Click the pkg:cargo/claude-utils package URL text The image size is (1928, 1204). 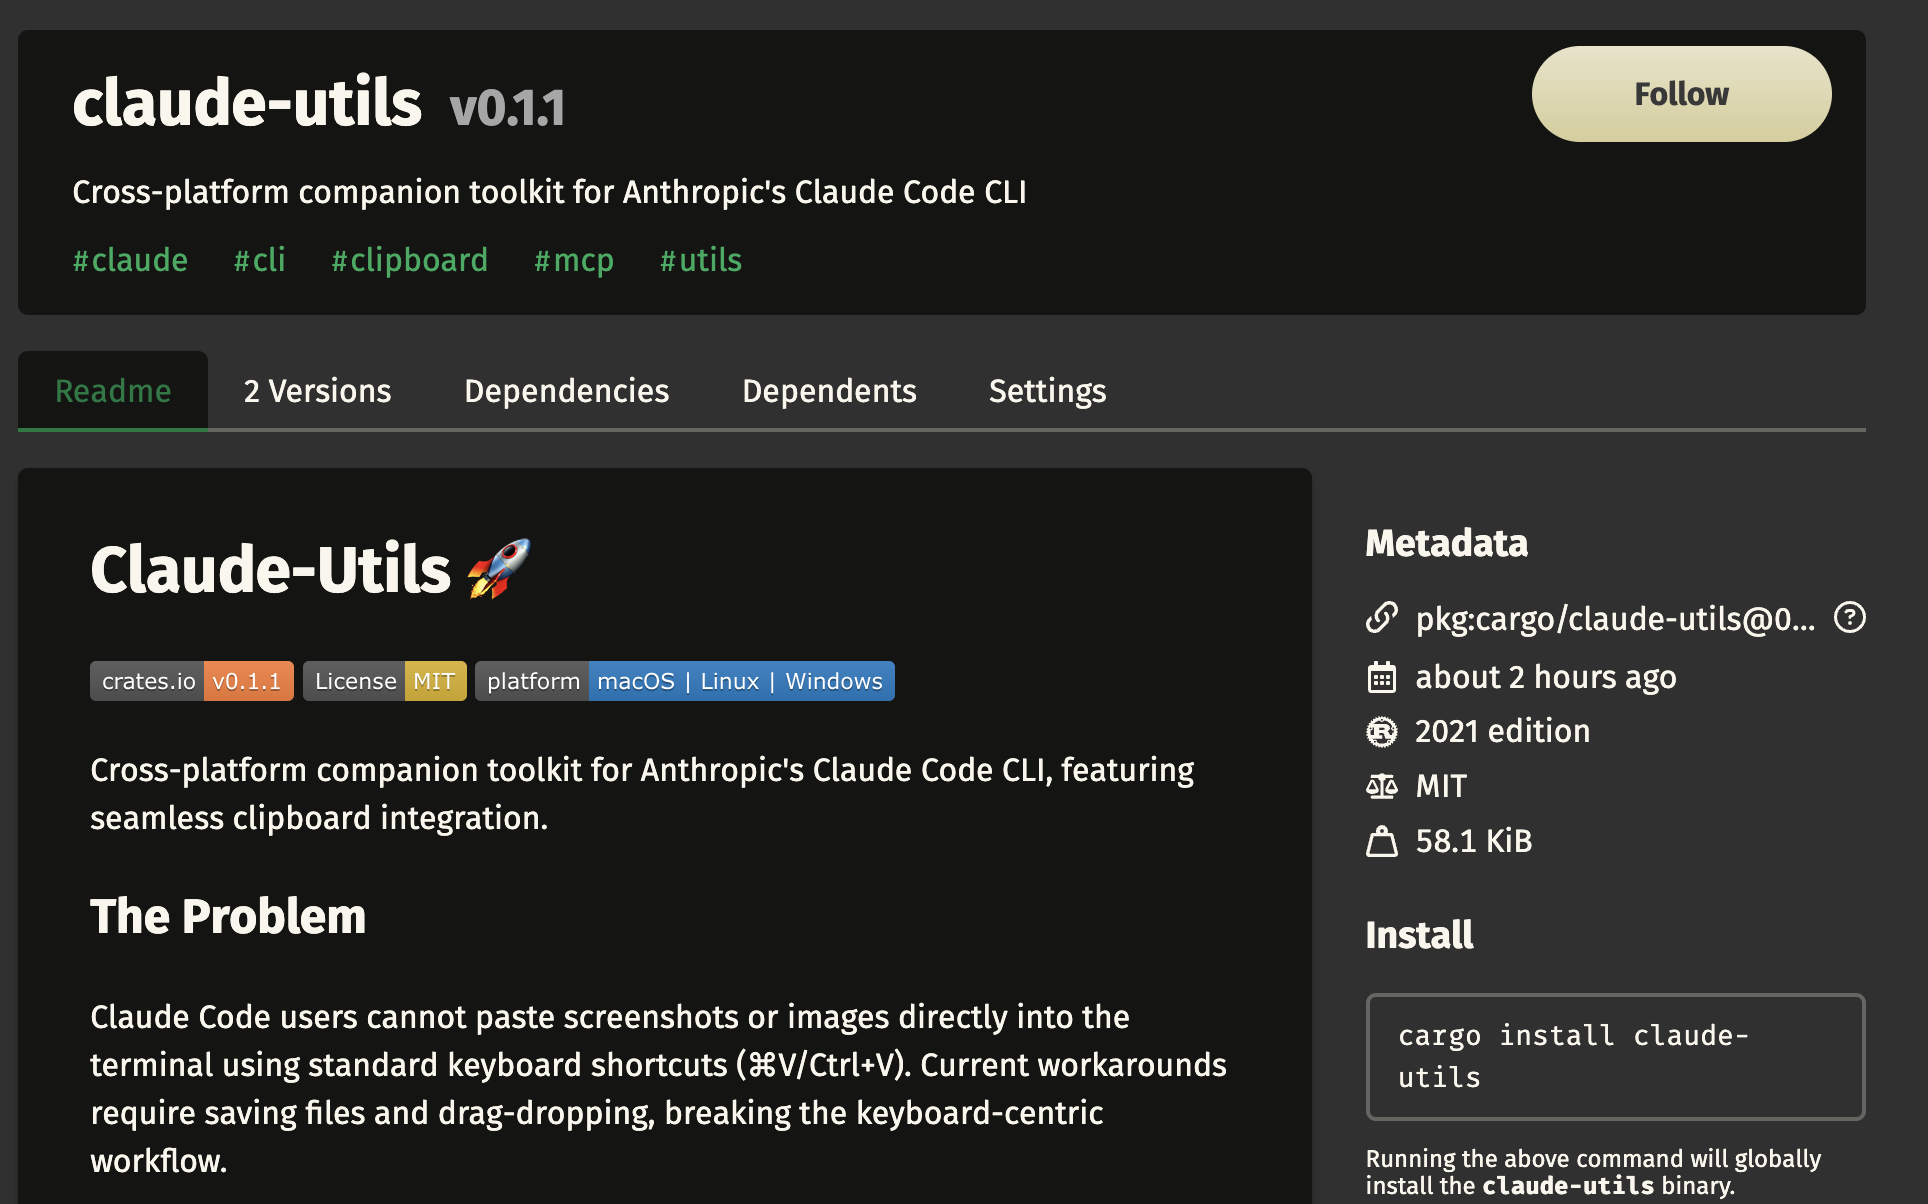click(1615, 619)
